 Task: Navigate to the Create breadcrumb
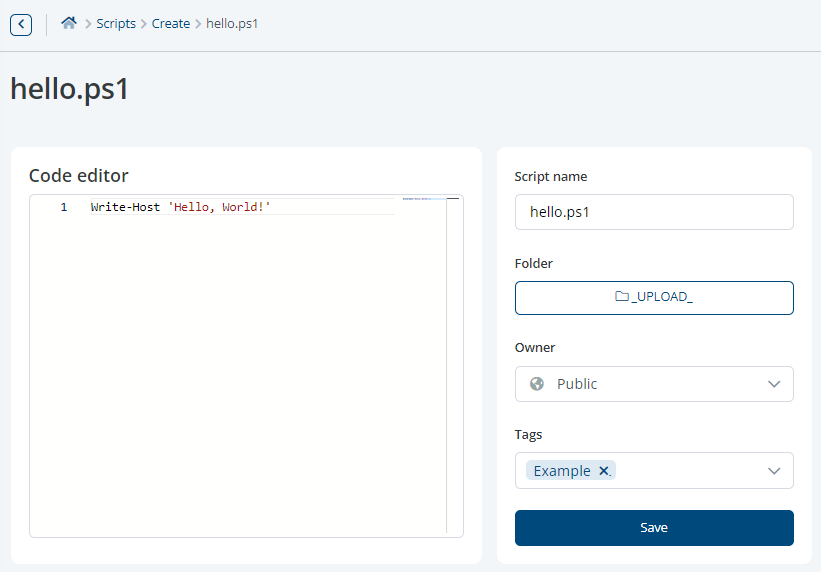tap(171, 24)
